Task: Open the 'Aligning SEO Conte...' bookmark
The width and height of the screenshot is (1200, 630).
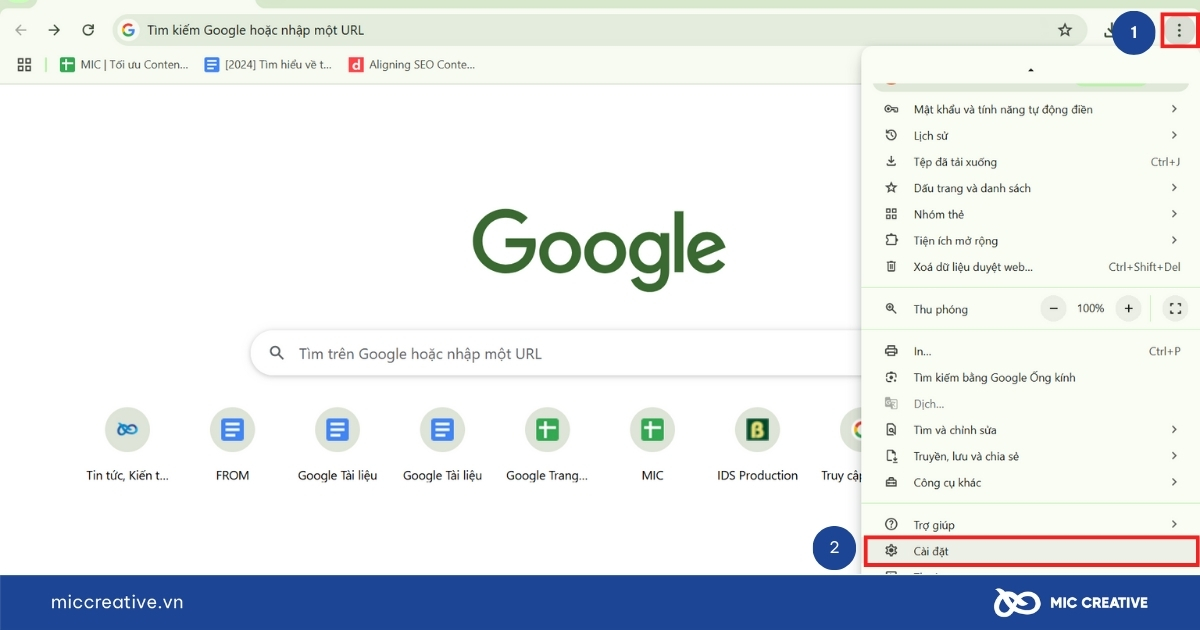Action: [x=412, y=64]
